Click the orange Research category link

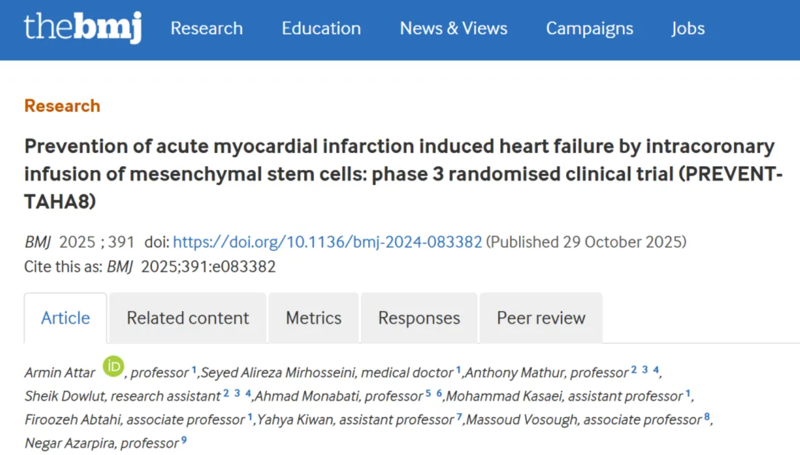click(62, 106)
